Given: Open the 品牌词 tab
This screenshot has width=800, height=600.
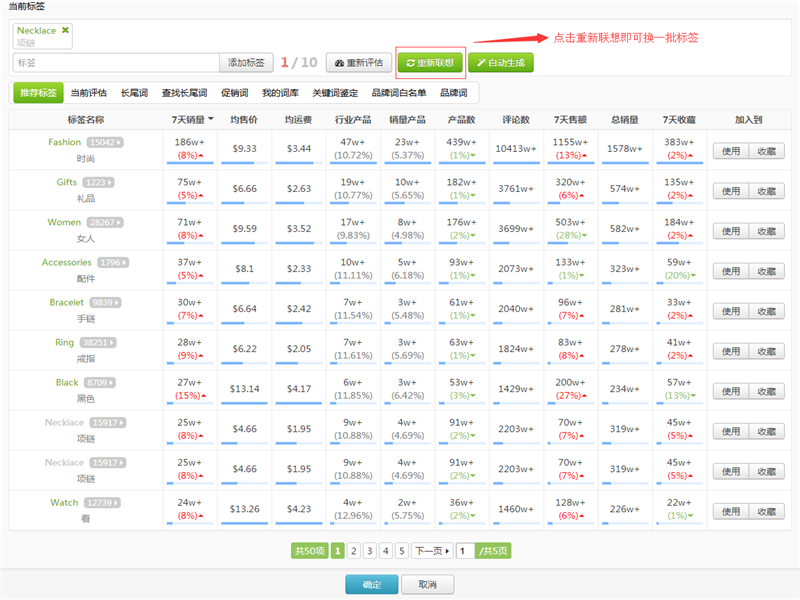Looking at the screenshot, I should tap(454, 93).
